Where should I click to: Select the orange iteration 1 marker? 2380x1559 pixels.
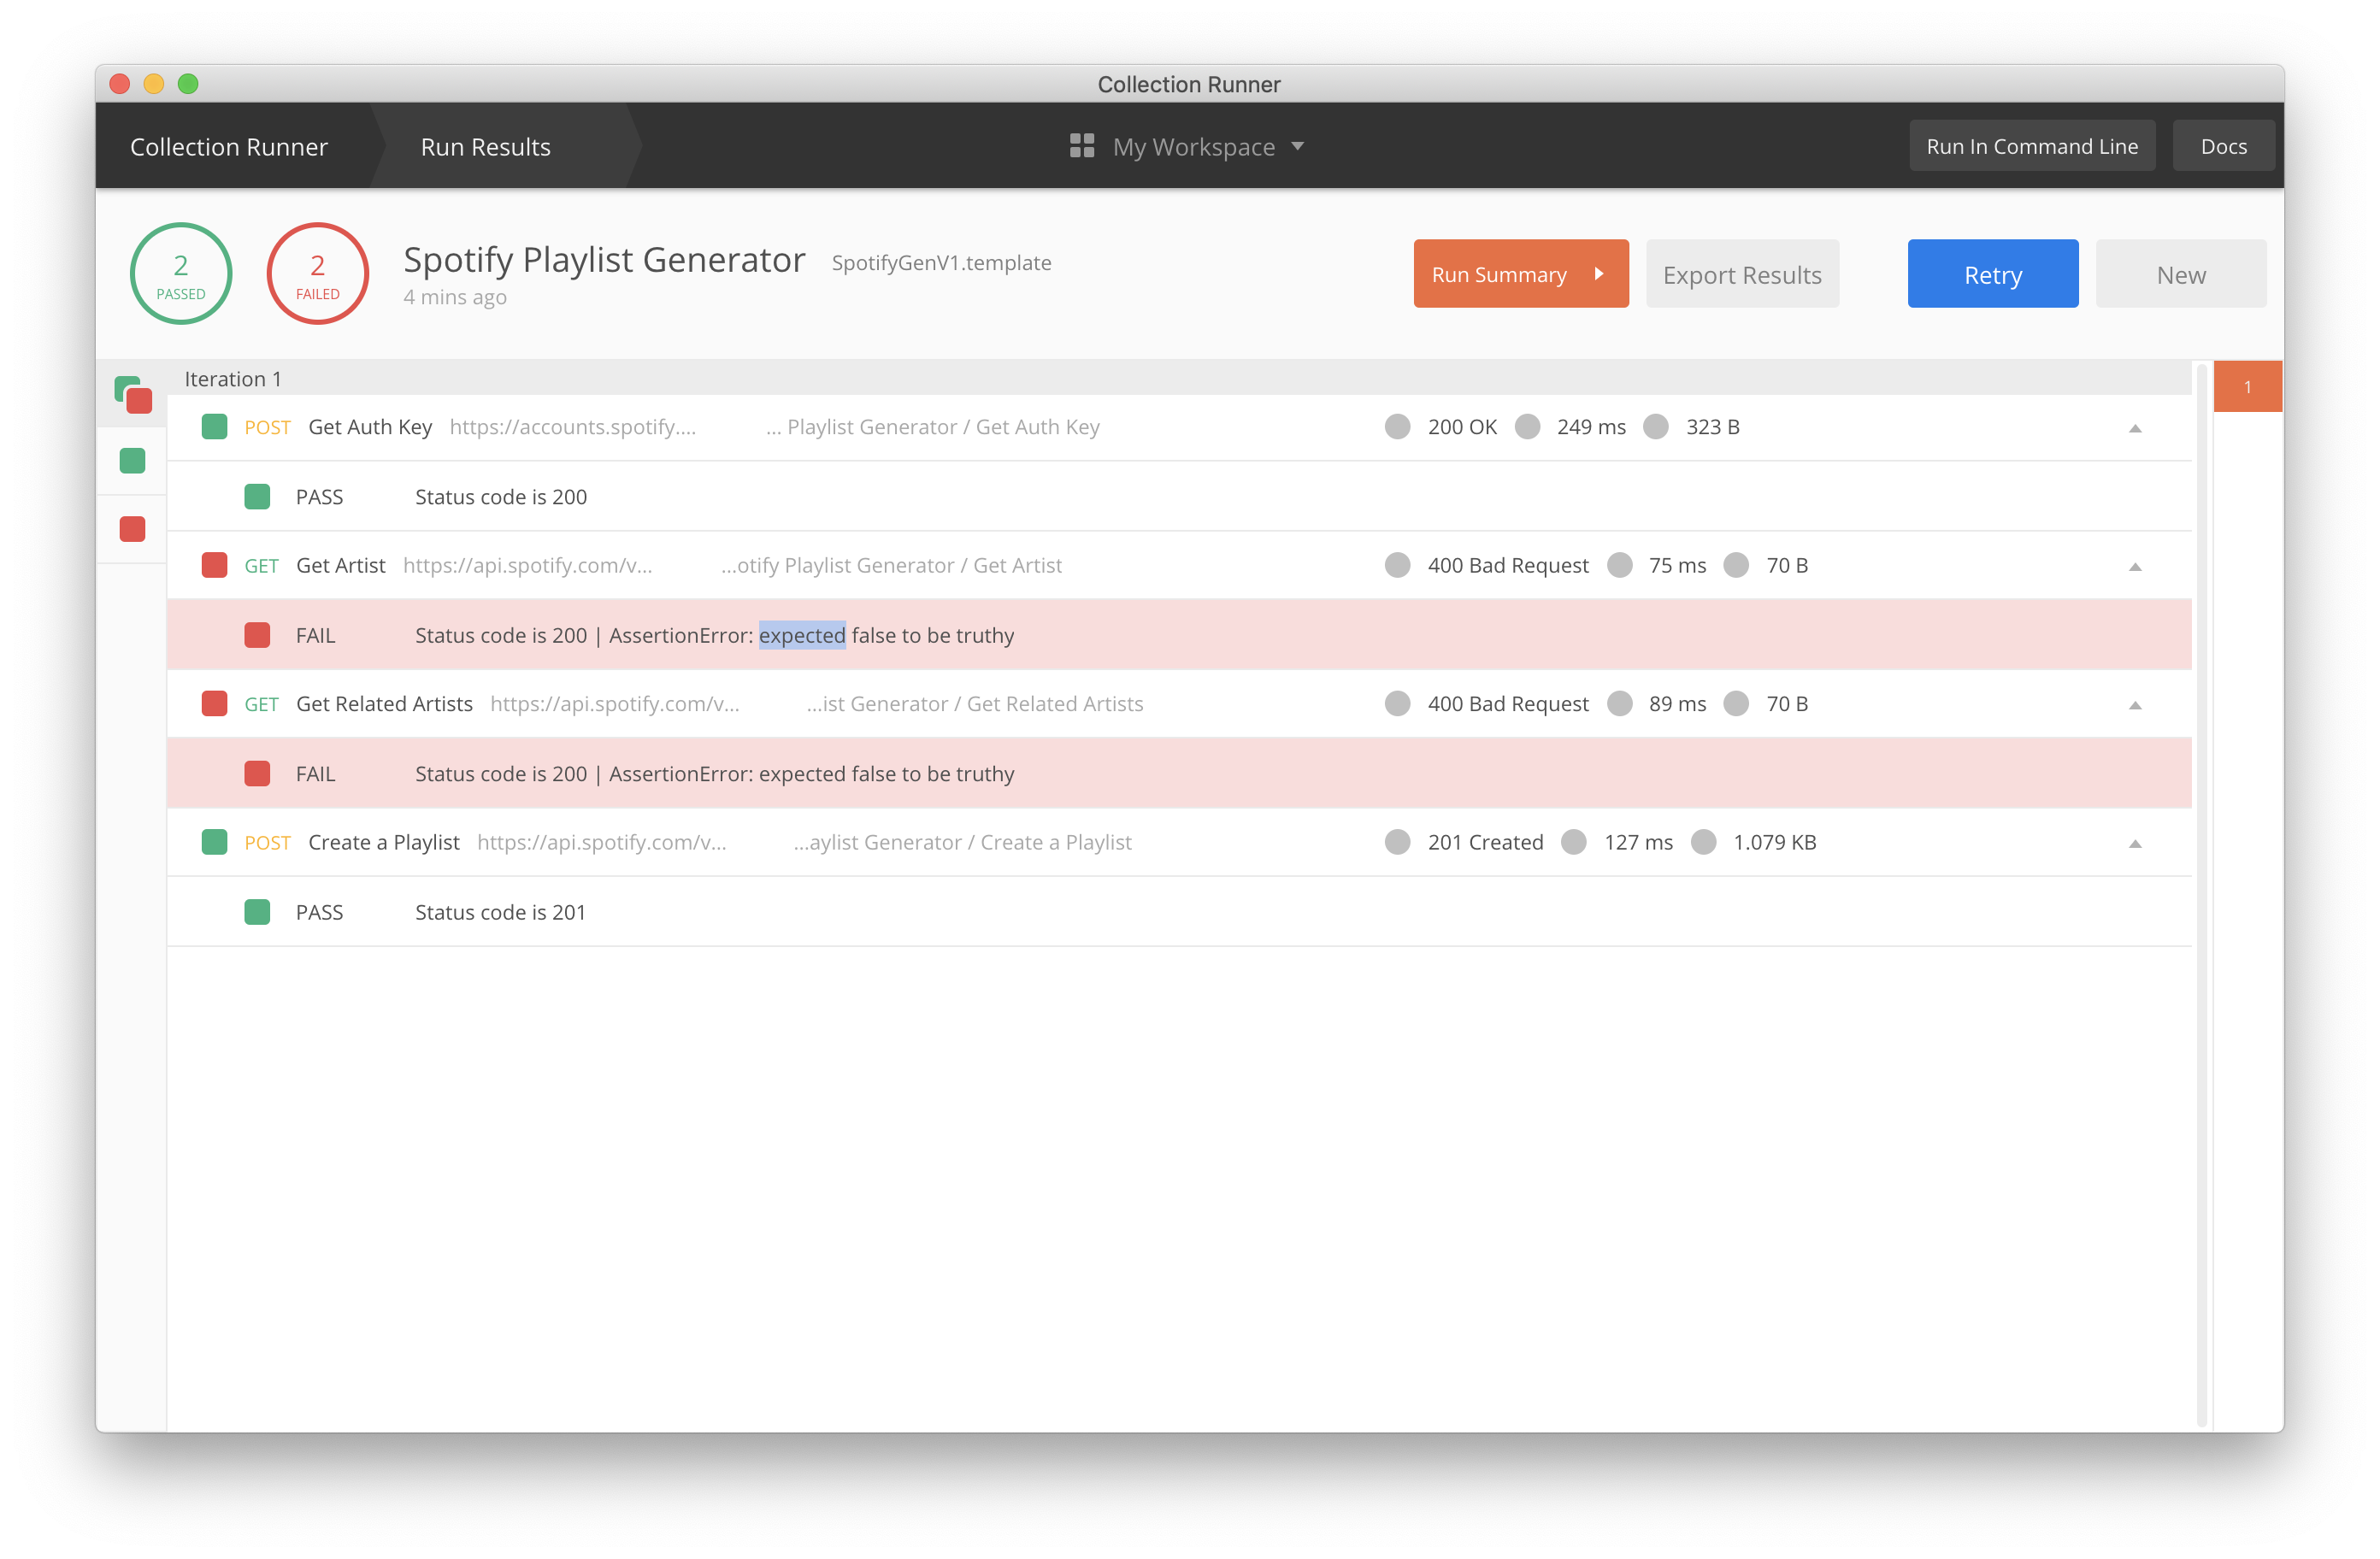click(2247, 387)
